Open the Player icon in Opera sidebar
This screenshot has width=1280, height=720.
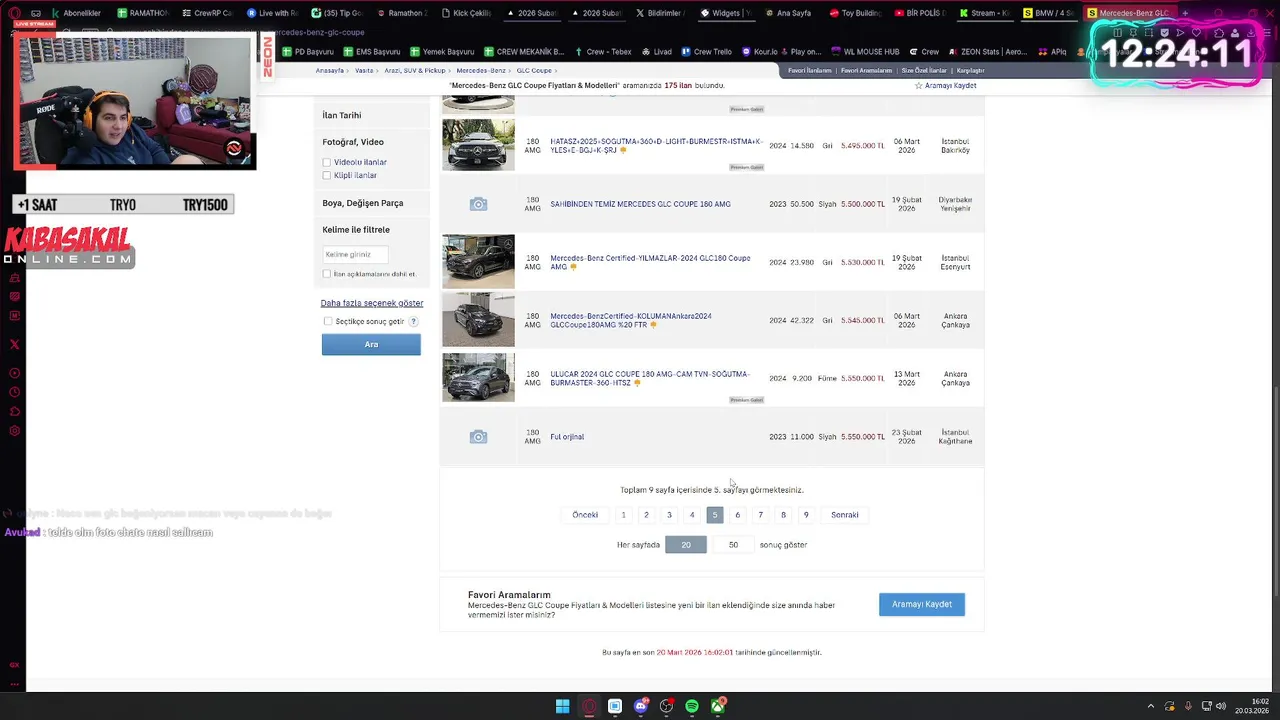14,373
